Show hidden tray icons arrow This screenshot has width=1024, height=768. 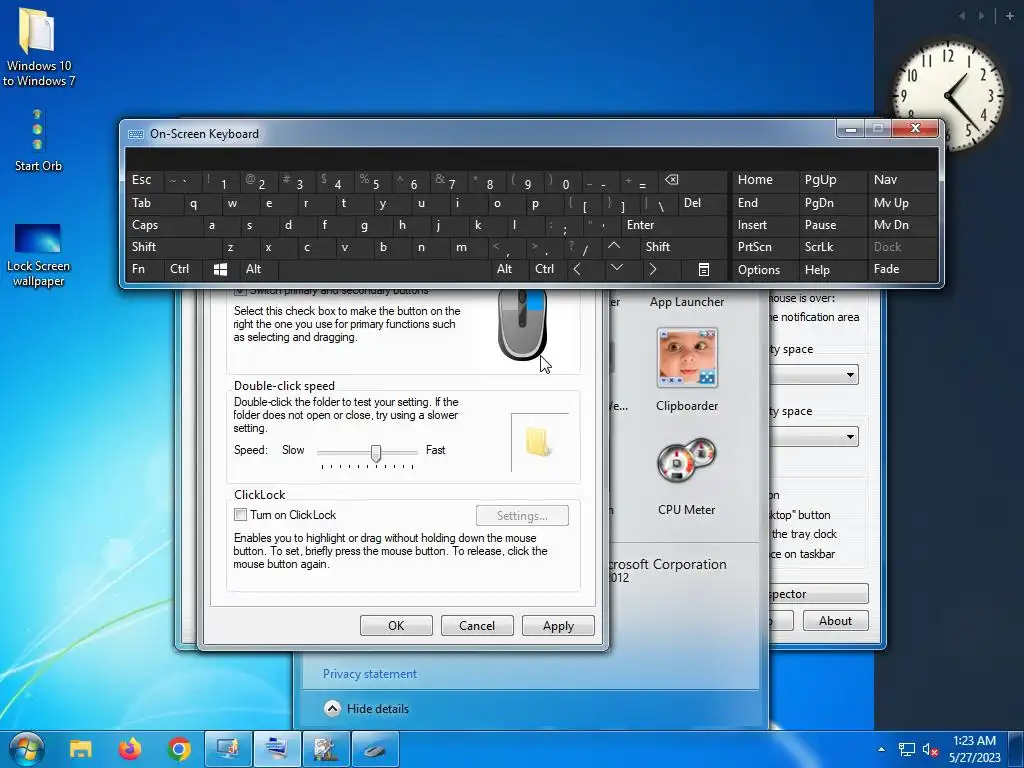882,749
